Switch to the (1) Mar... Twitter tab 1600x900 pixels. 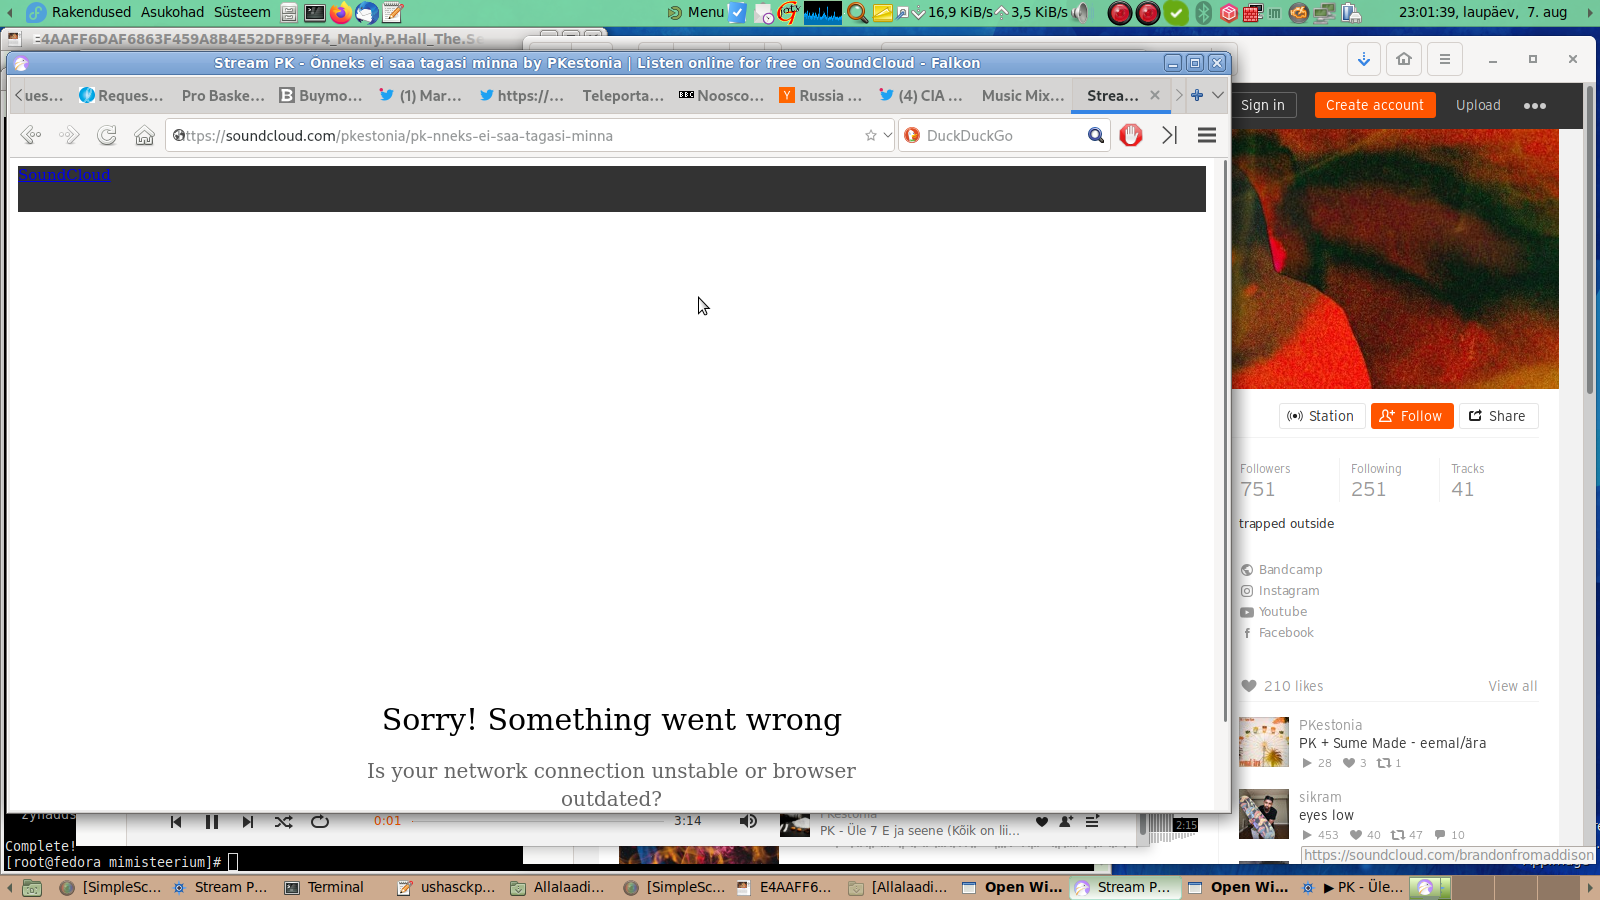421,95
